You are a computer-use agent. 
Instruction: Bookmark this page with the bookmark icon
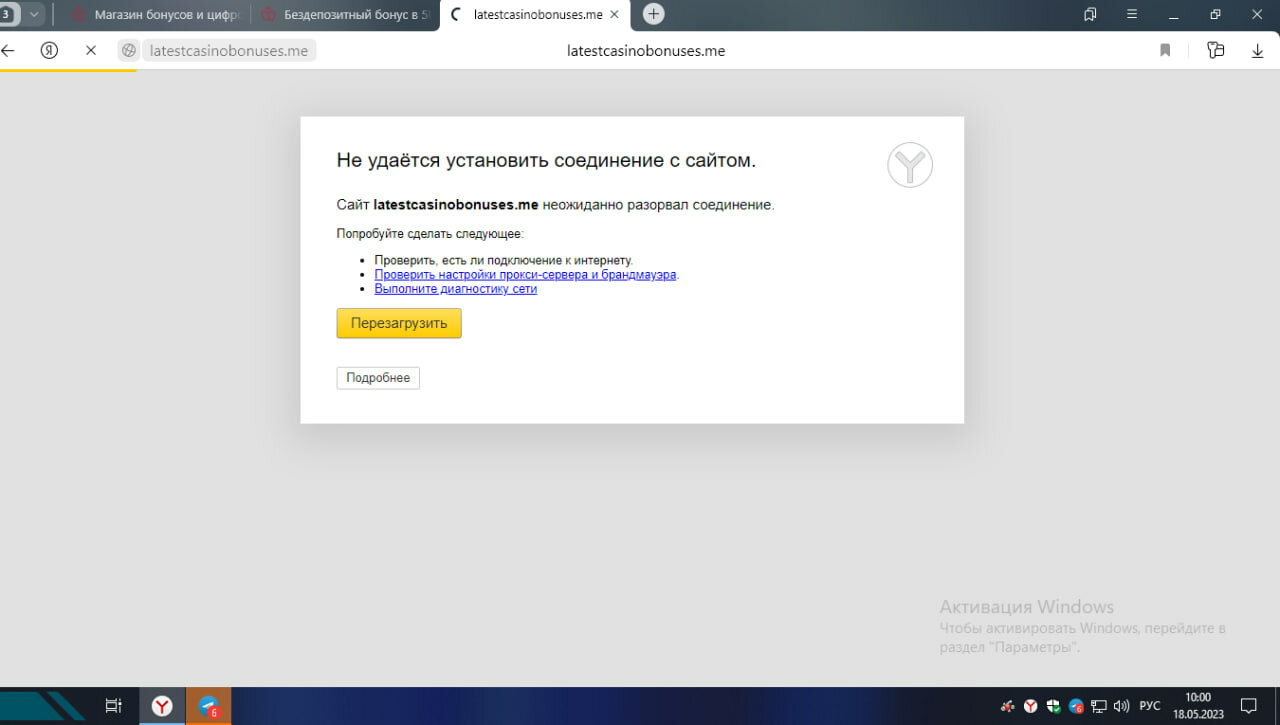(x=1165, y=50)
